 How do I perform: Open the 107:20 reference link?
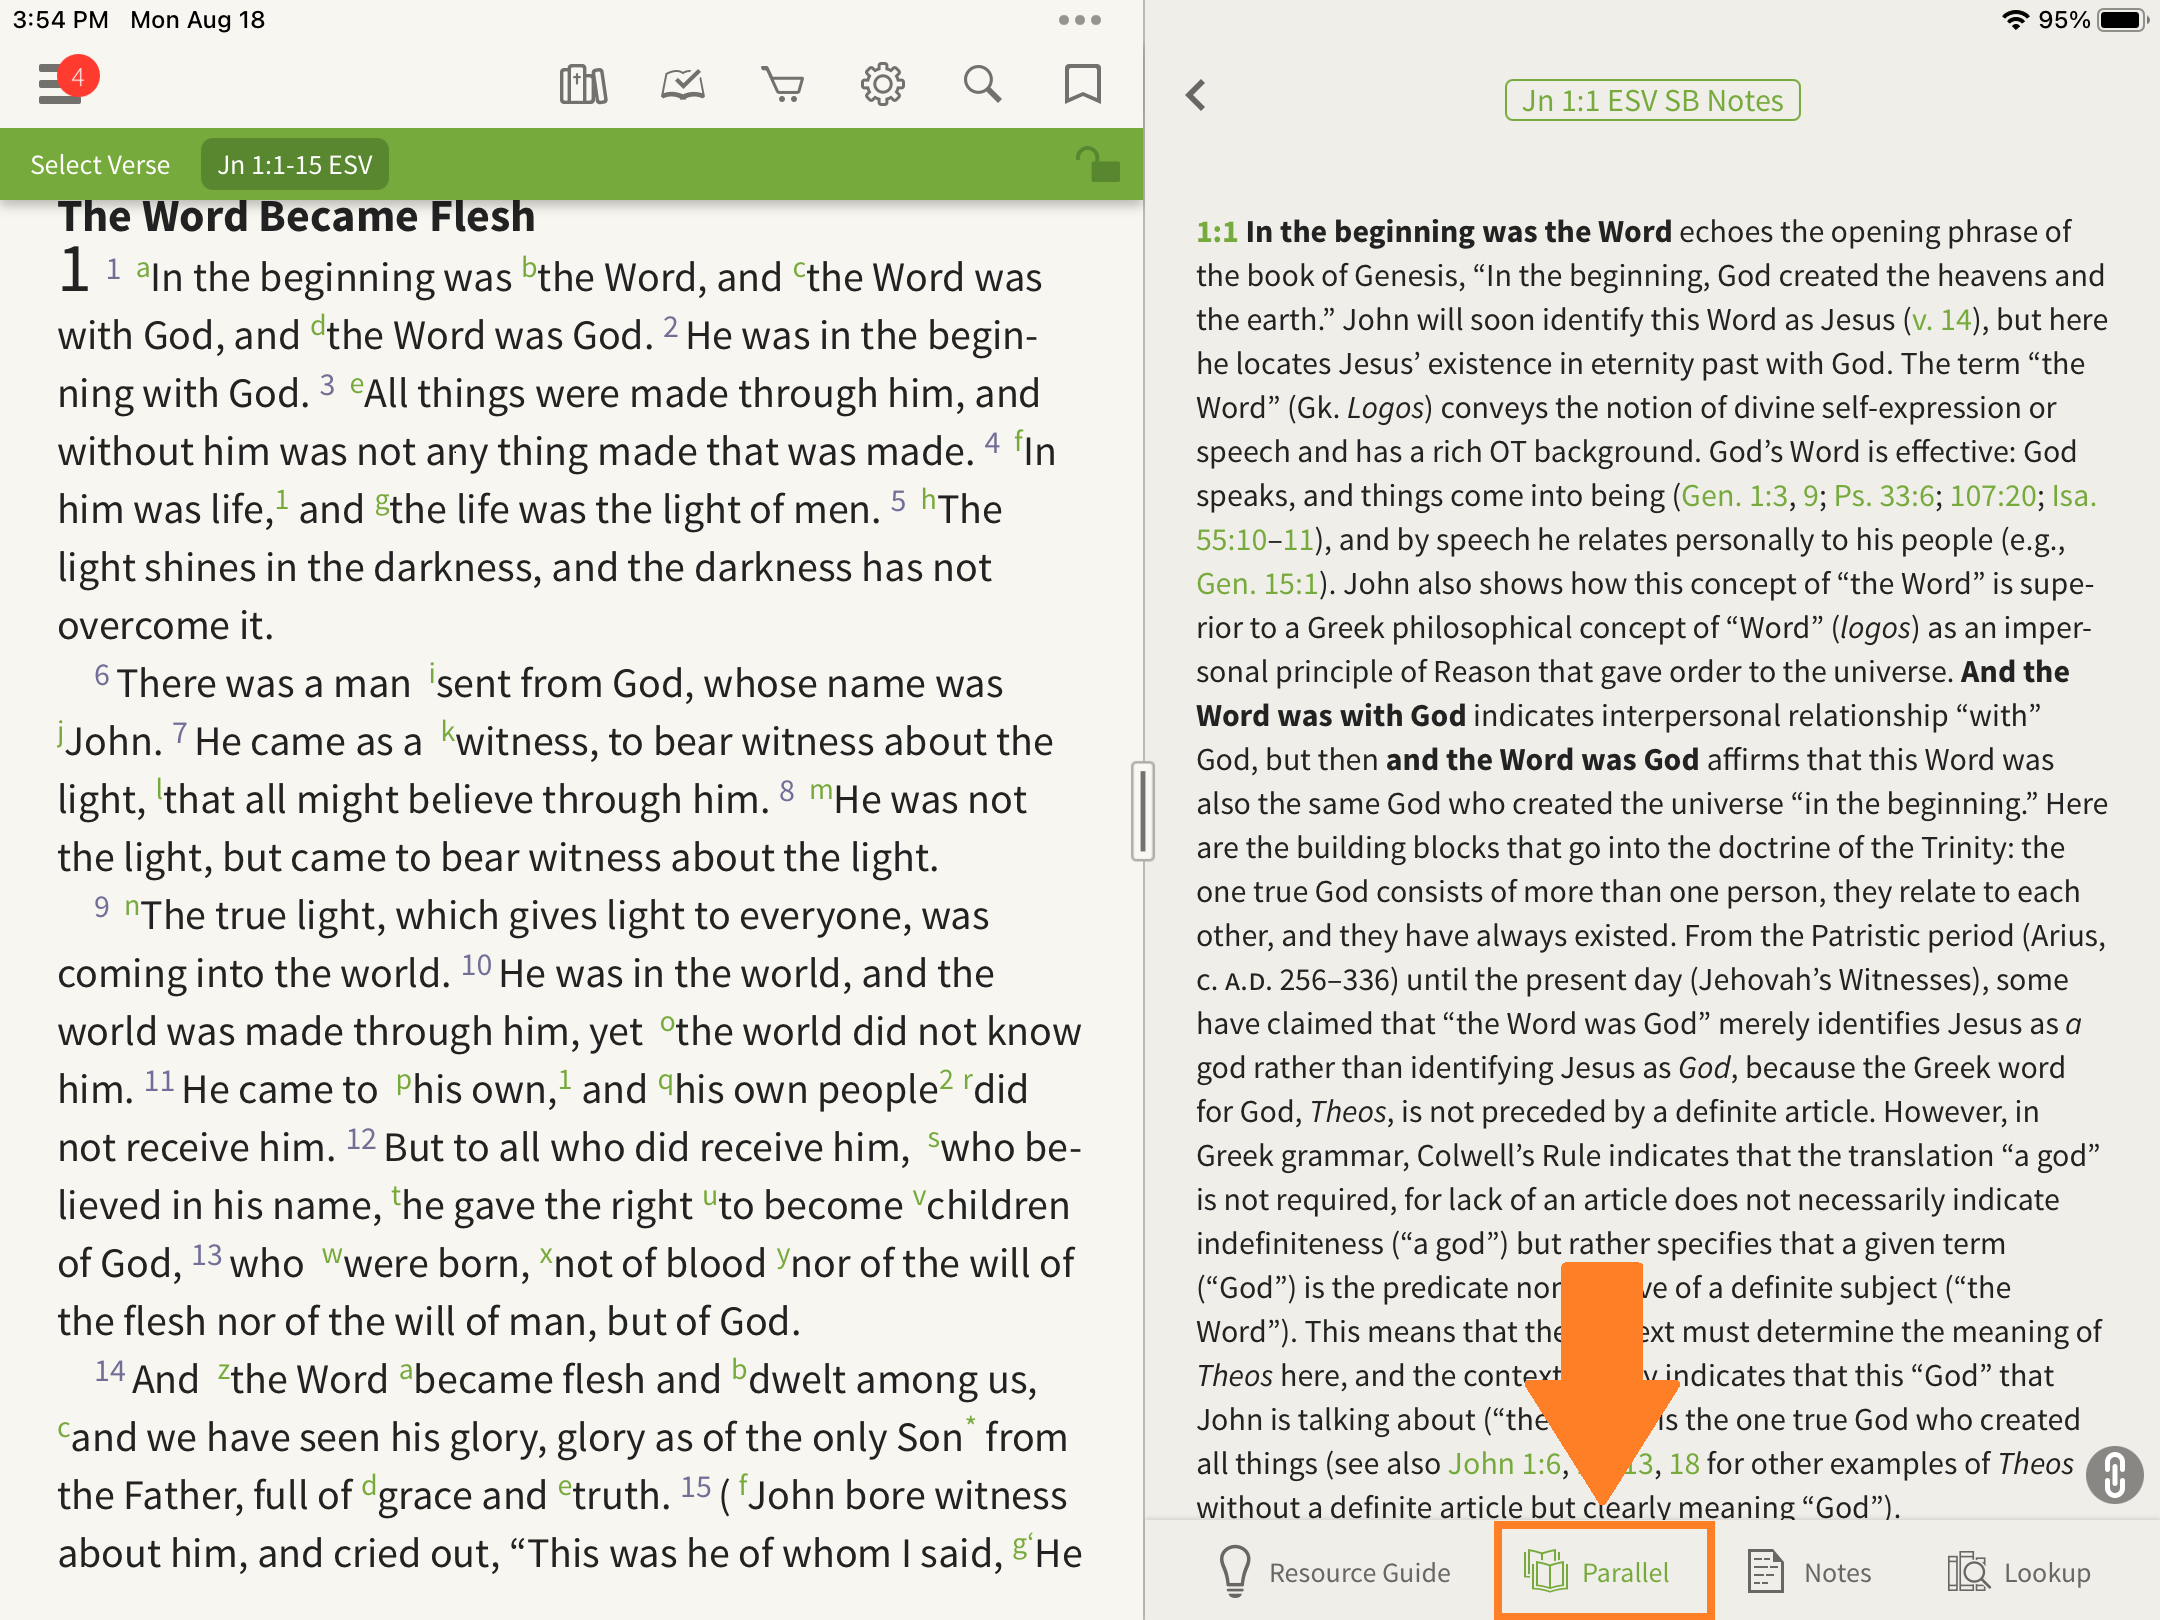1993,496
